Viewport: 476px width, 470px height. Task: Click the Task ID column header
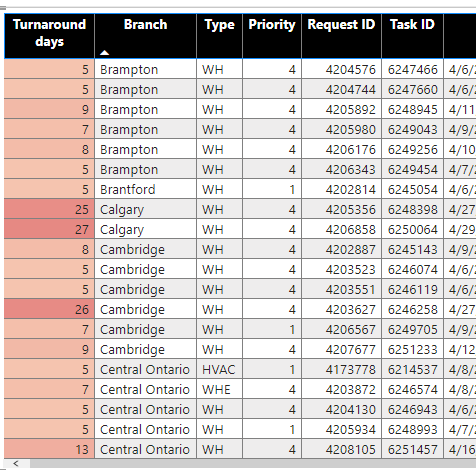tap(413, 36)
